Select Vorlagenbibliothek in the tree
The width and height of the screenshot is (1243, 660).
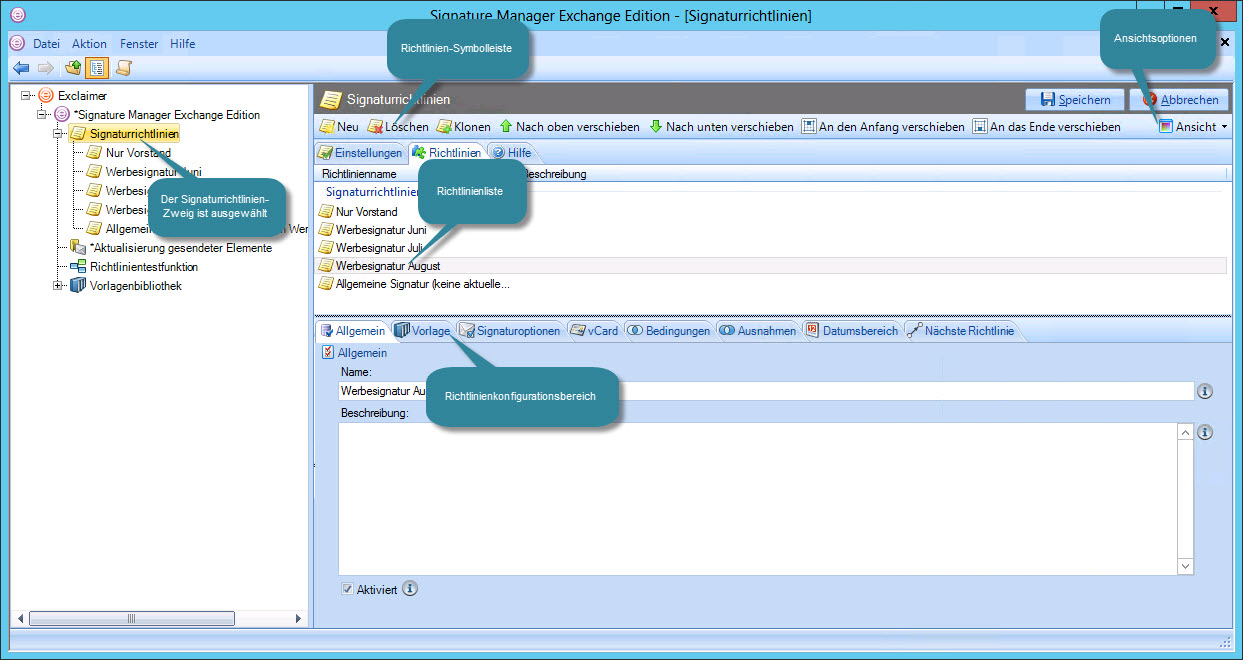click(135, 286)
